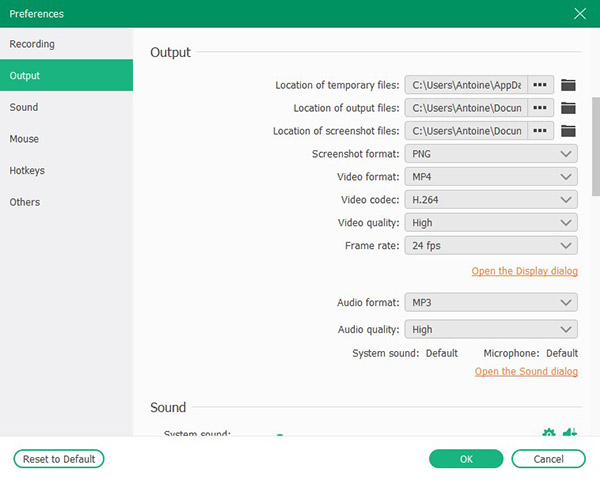The width and height of the screenshot is (600, 483).
Task: Open the Audio format dropdown
Action: (x=491, y=302)
